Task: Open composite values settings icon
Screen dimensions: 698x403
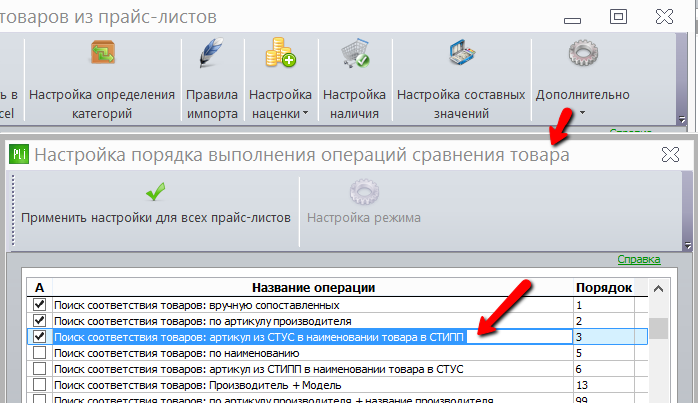Action: click(x=462, y=53)
